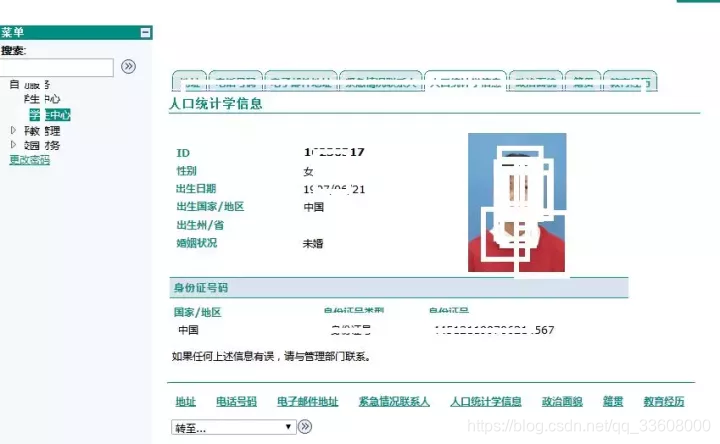Click the 出生州/省 label
The image size is (720, 444).
pyautogui.click(x=200, y=225)
